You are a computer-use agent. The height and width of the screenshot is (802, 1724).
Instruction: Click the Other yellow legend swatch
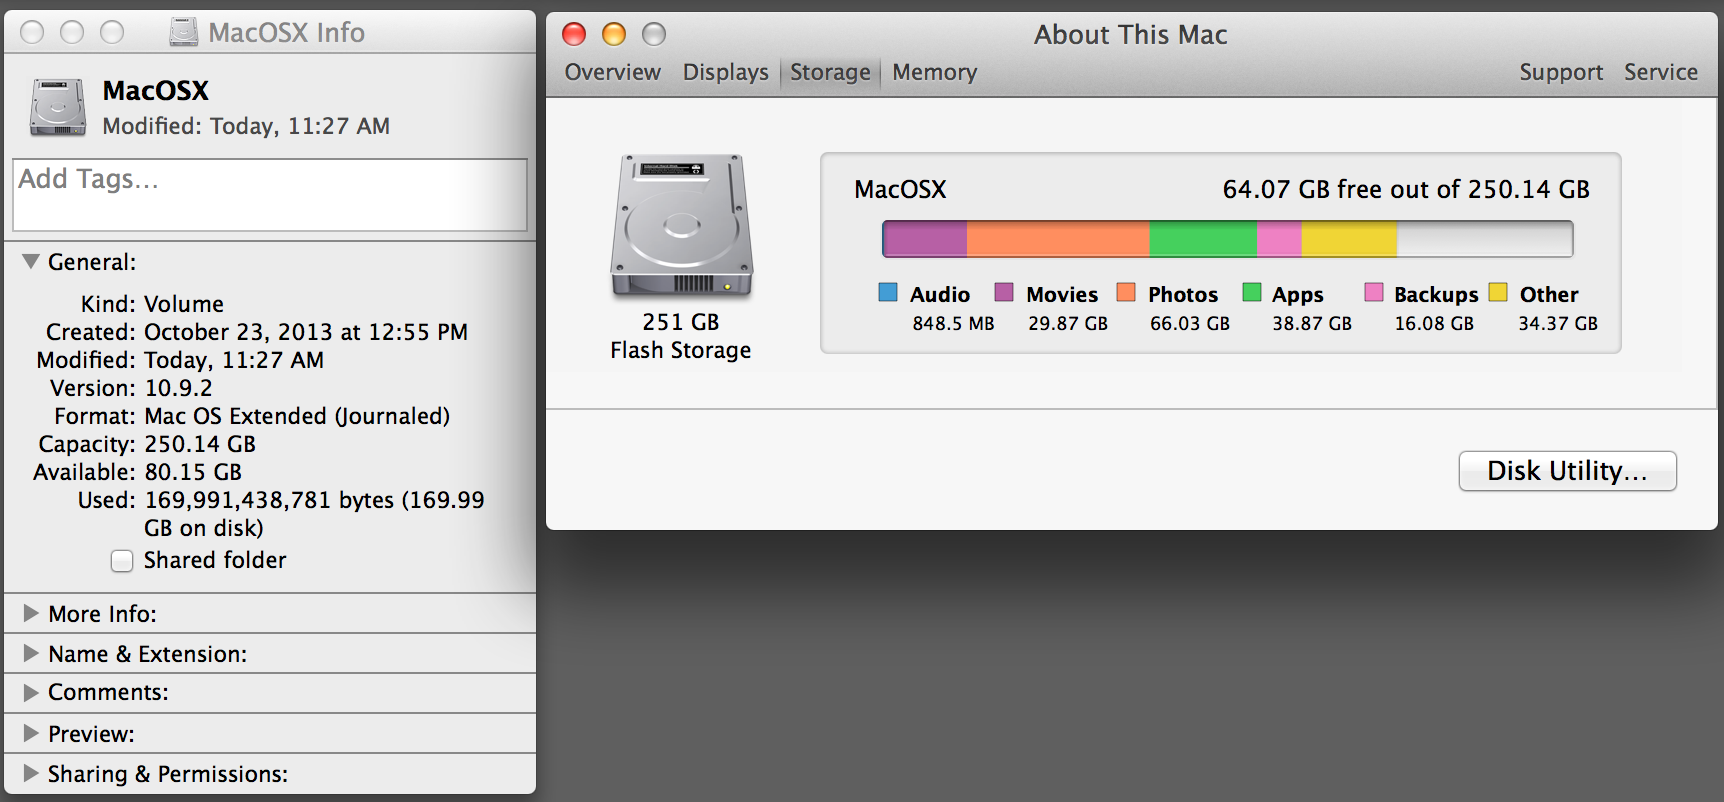pos(1498,292)
